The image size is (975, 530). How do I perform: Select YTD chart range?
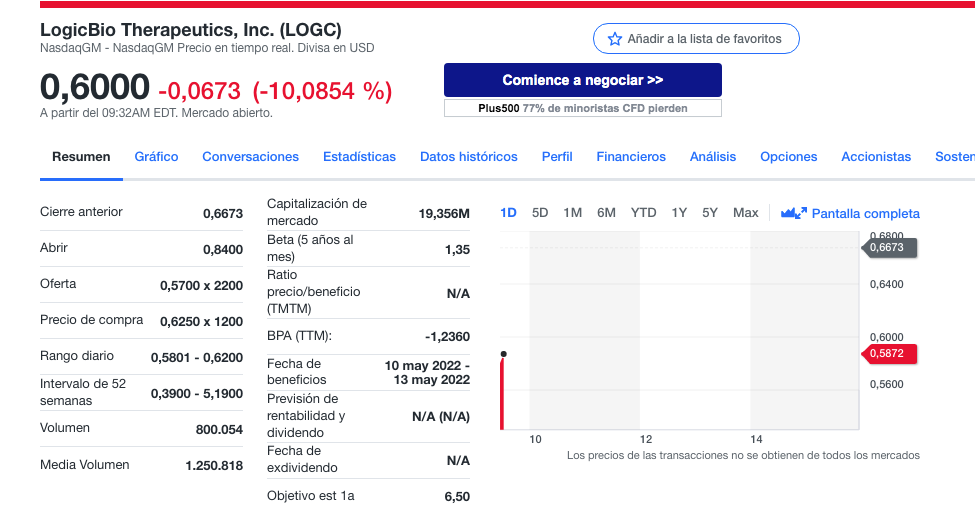[643, 213]
